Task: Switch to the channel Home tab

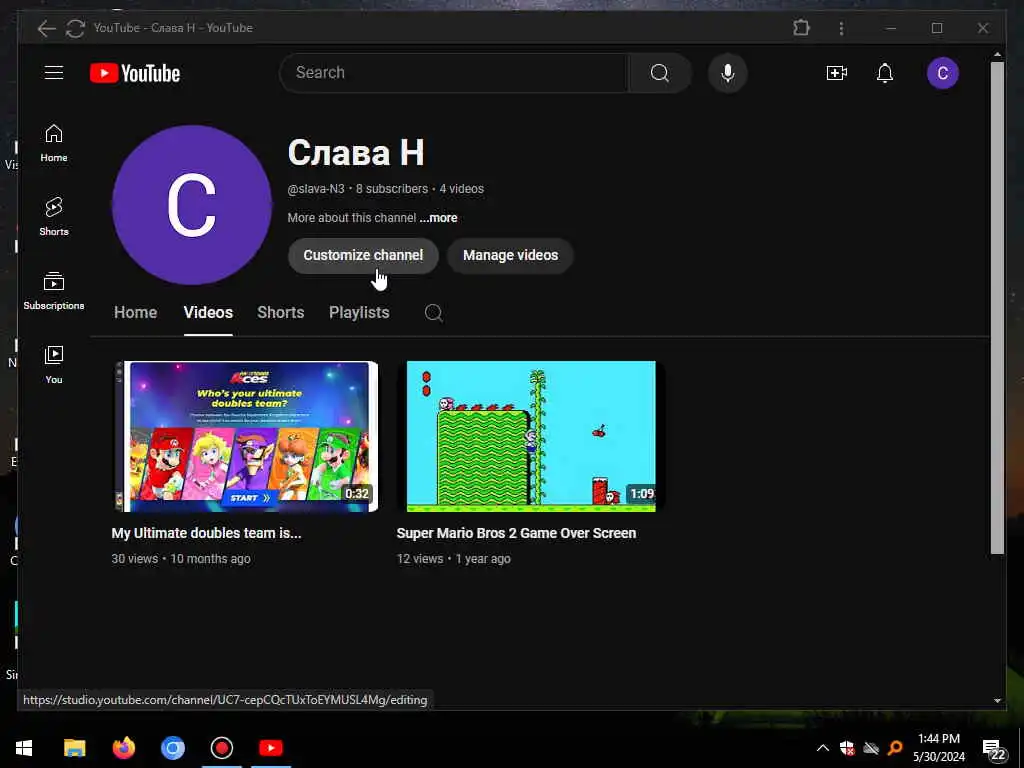Action: coord(135,313)
